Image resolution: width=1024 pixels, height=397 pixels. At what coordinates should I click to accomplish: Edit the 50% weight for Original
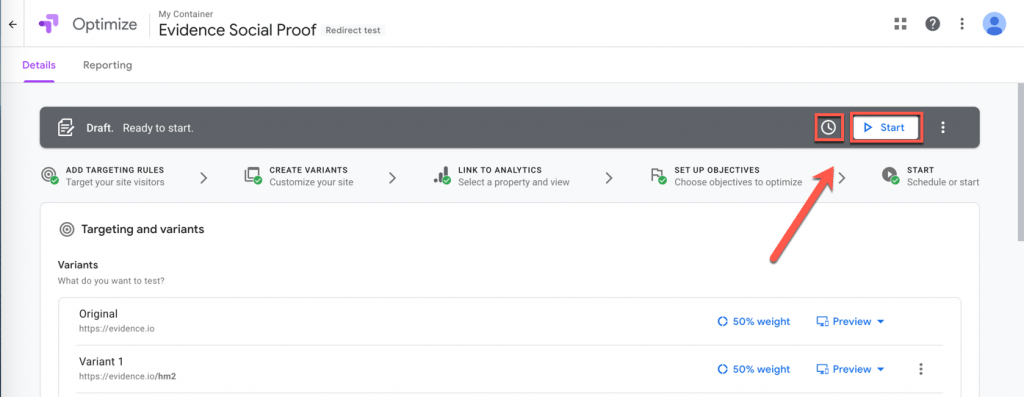[753, 321]
